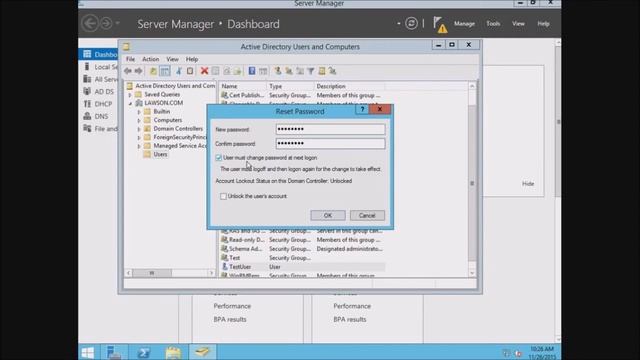
Task: Select the Test security group row
Action: [302, 258]
